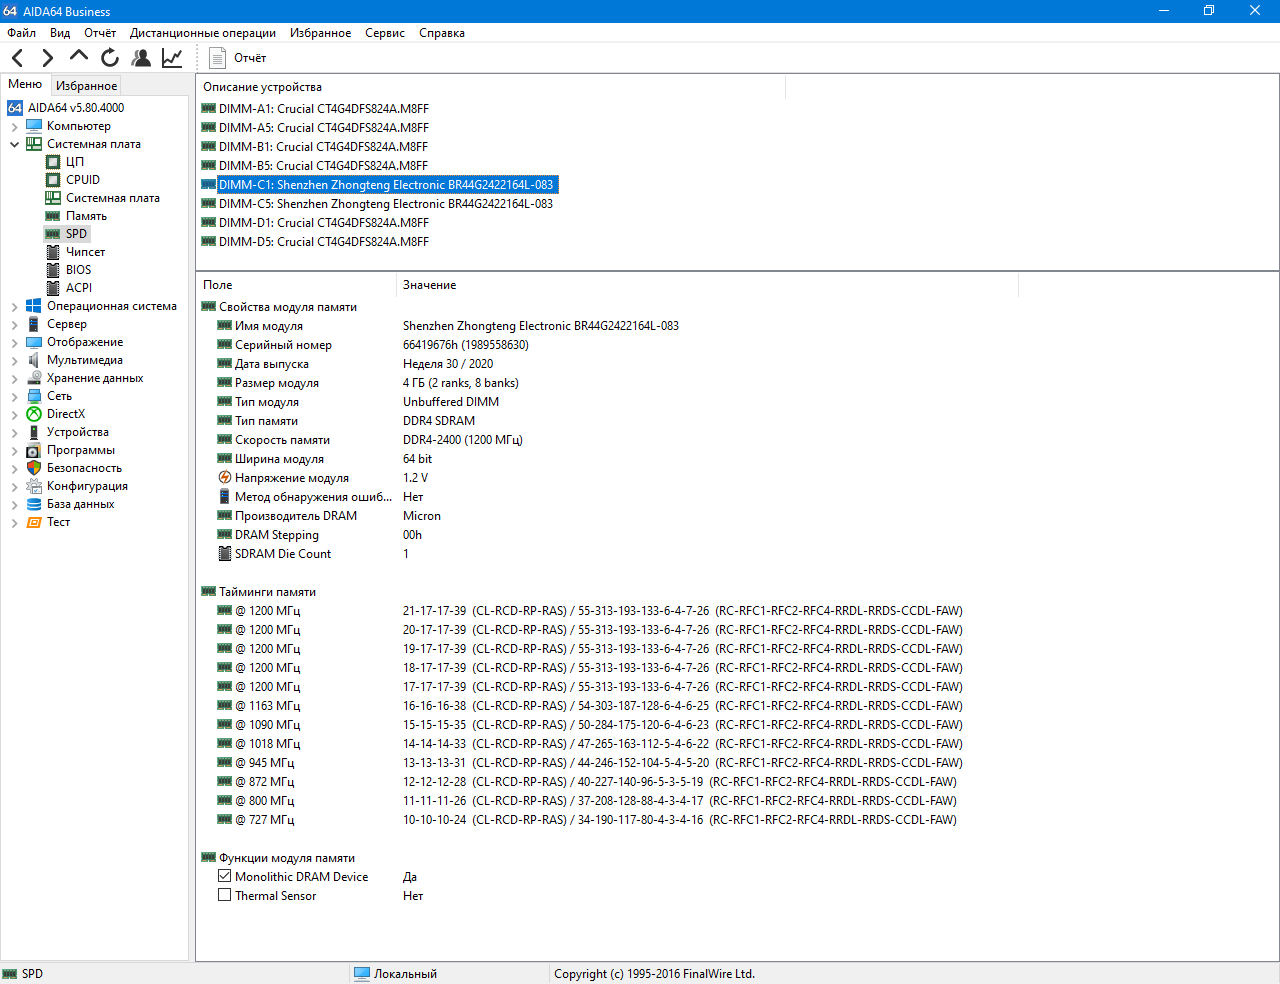The width and height of the screenshot is (1280, 984).
Task: Expand the Устройства tree node
Action: click(14, 432)
